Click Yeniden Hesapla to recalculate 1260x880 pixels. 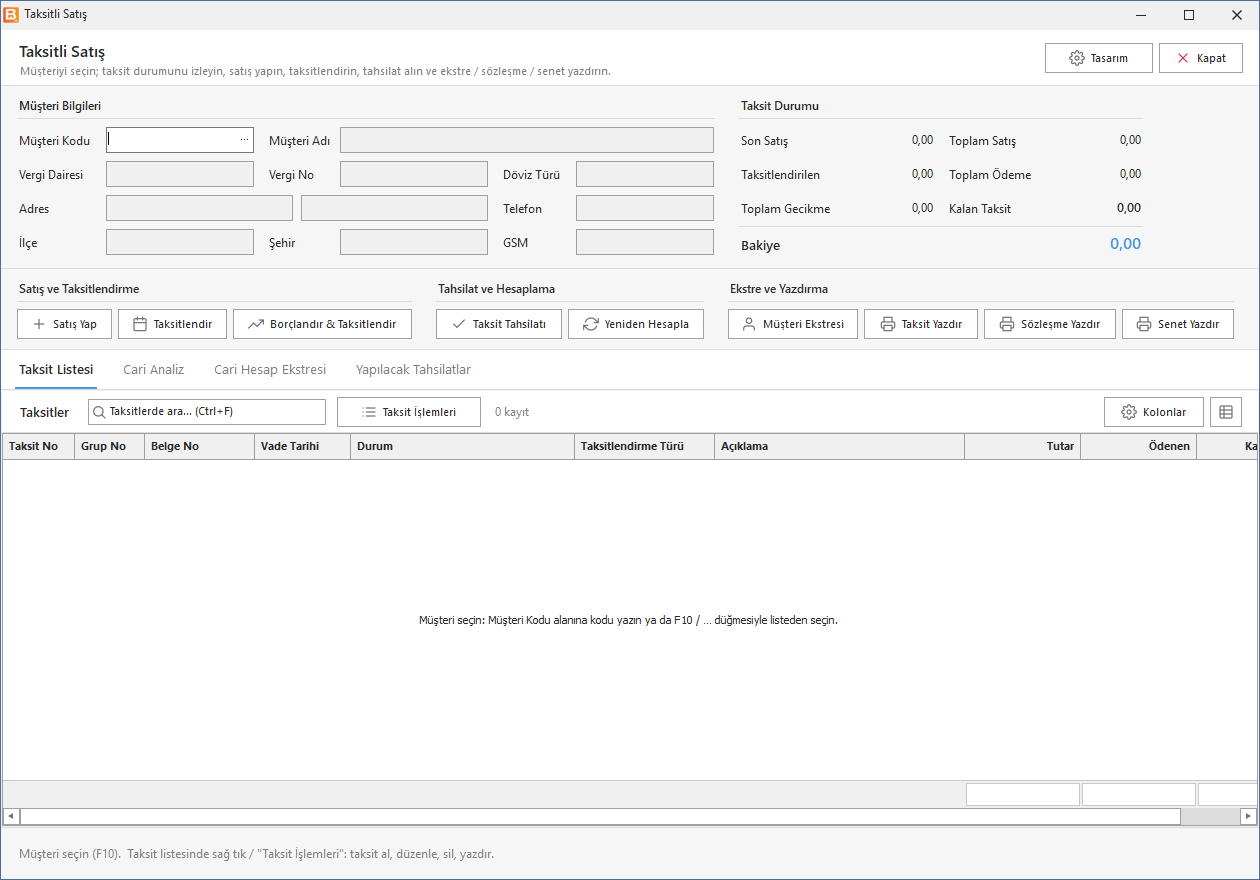click(636, 324)
